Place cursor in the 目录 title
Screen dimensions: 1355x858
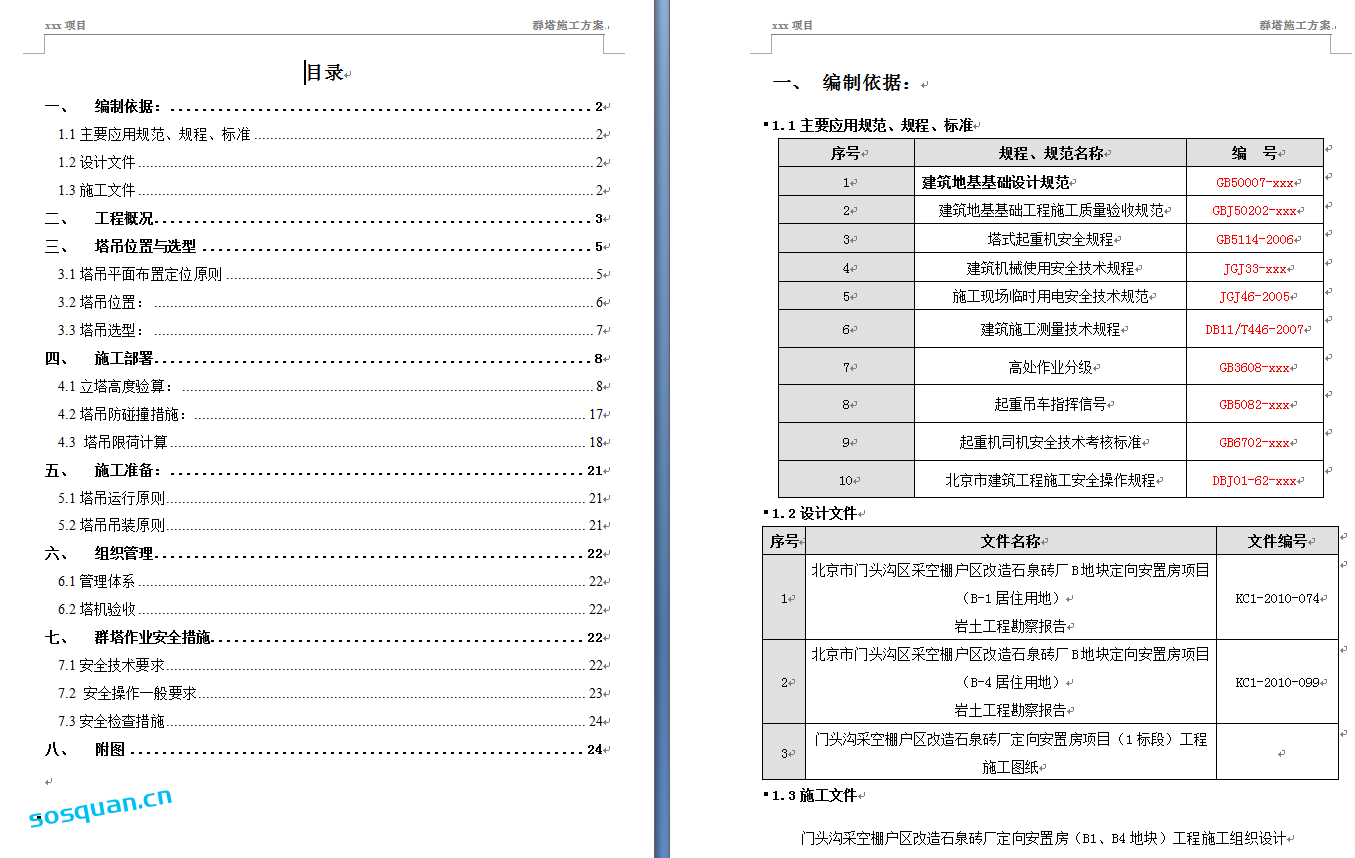click(325, 73)
